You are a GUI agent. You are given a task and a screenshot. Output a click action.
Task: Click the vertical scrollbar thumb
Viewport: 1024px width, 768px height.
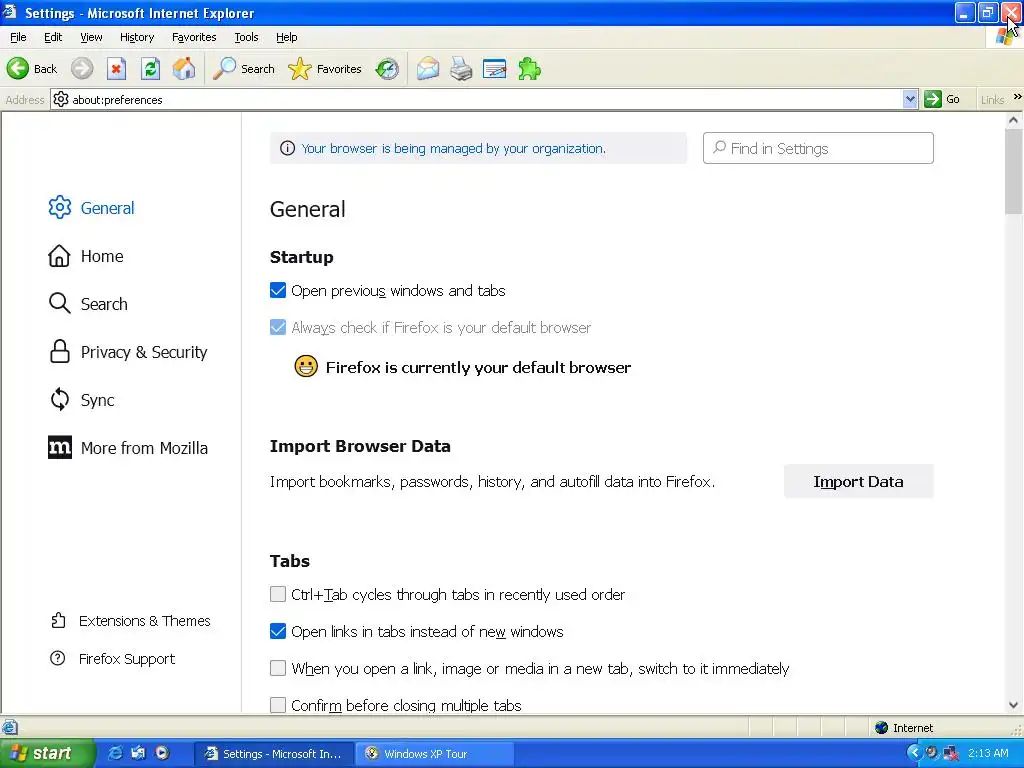click(1013, 171)
